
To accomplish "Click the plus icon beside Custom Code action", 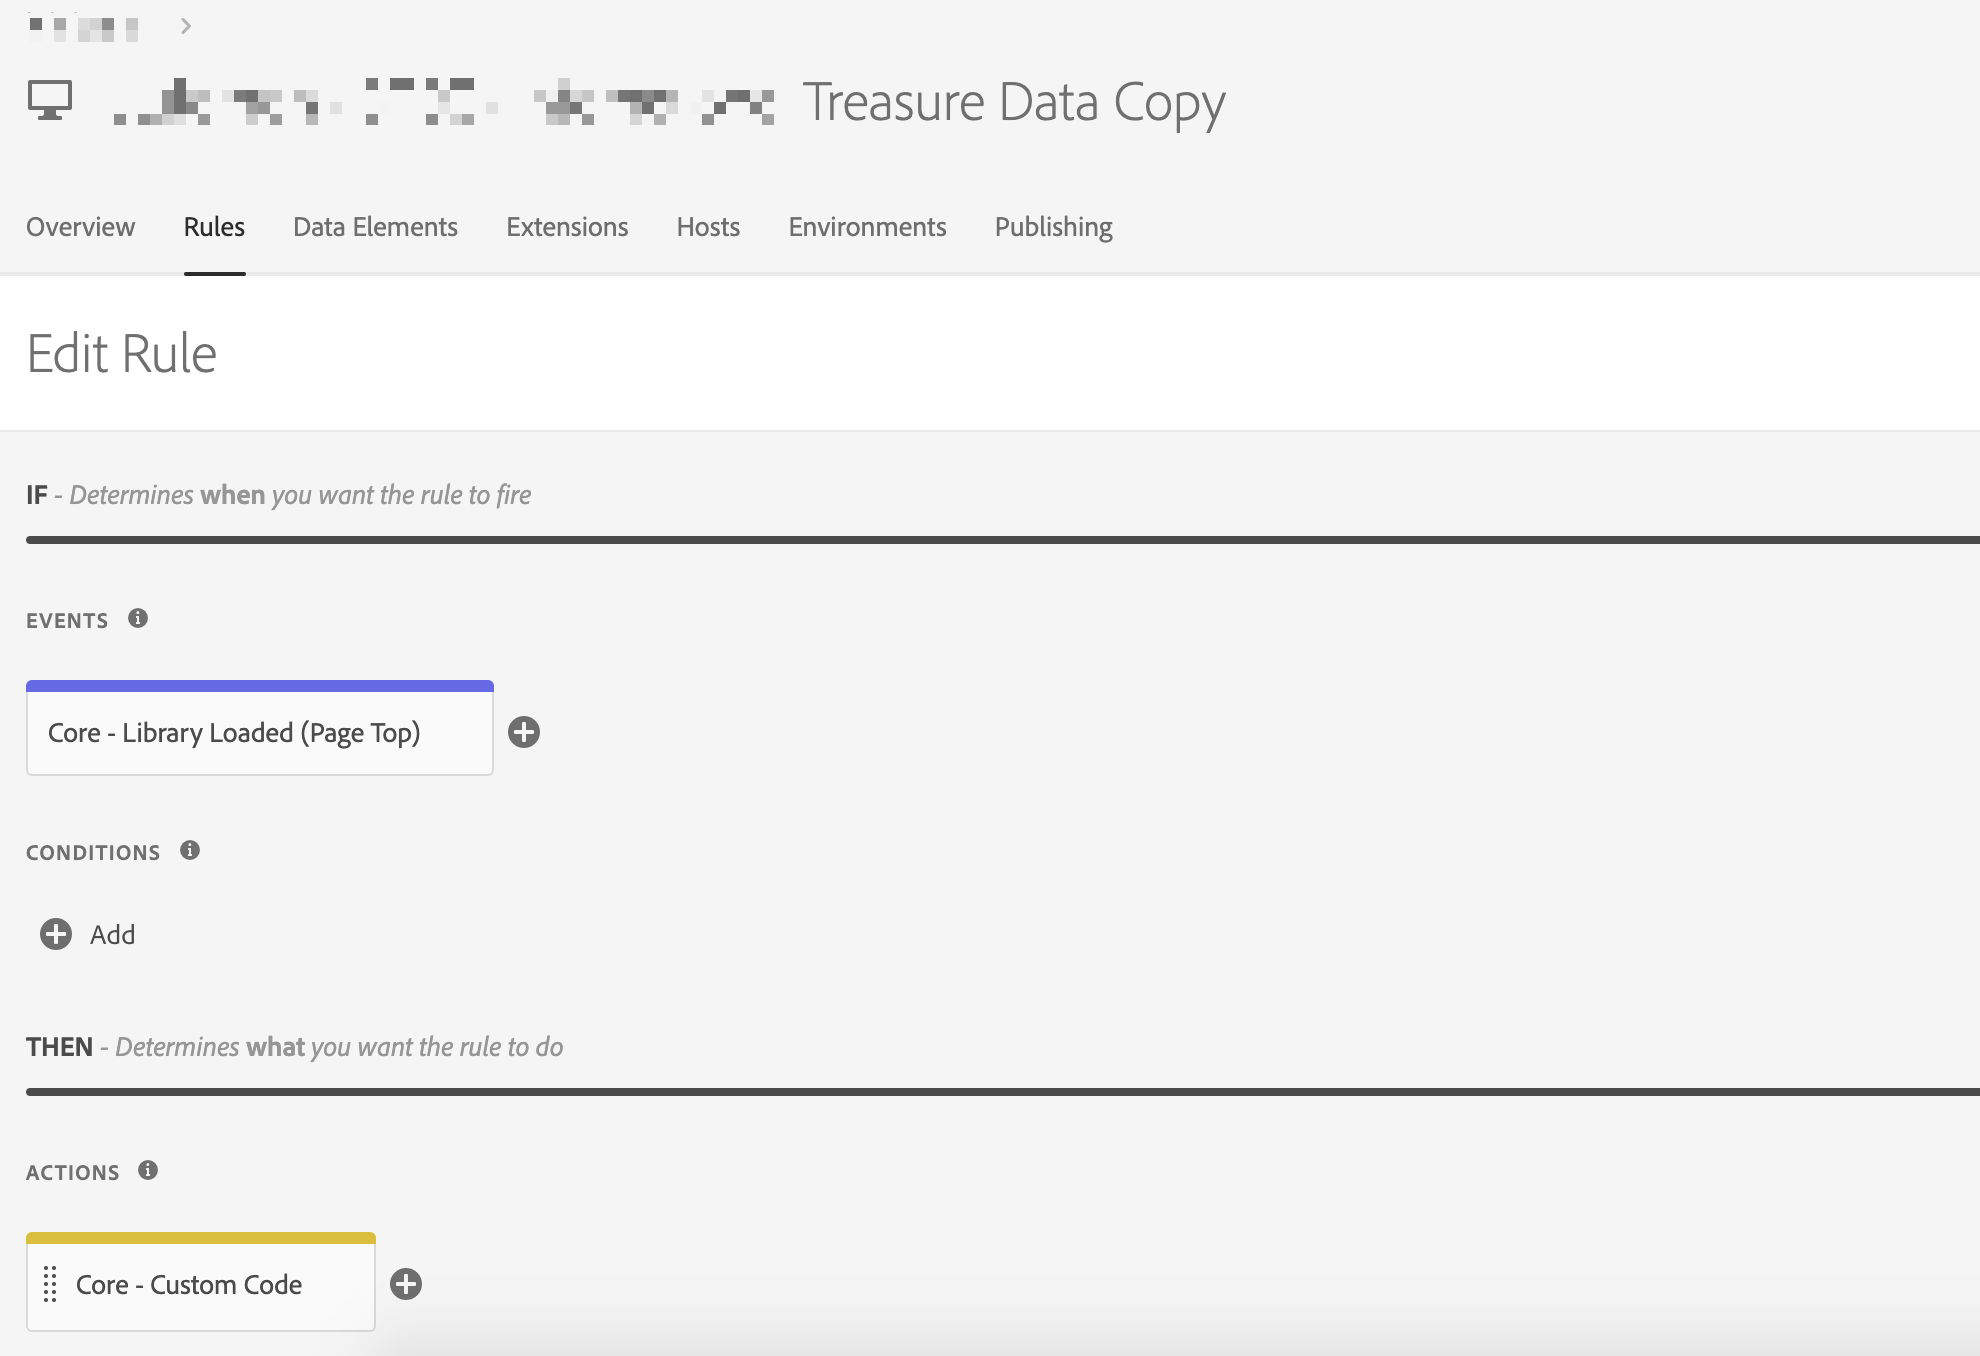I will click(x=406, y=1284).
